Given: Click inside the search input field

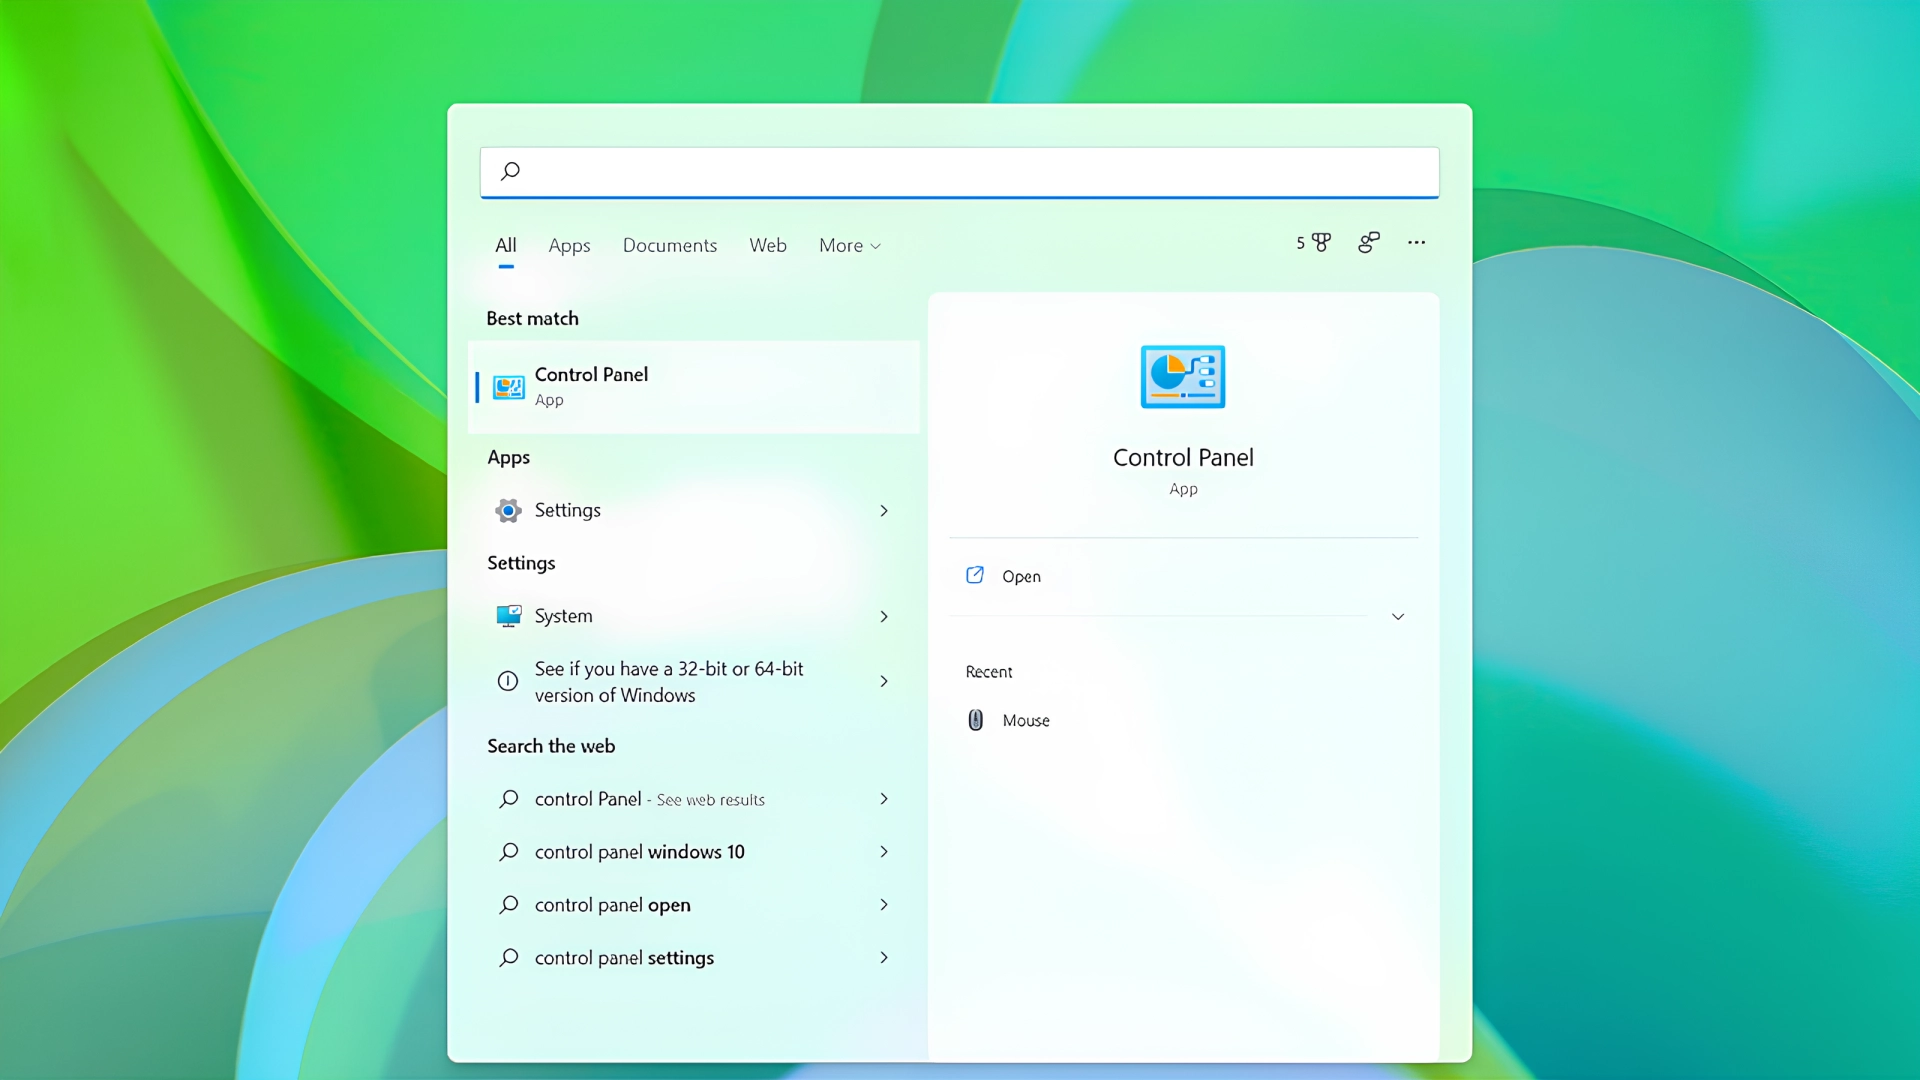Looking at the screenshot, I should [x=960, y=172].
